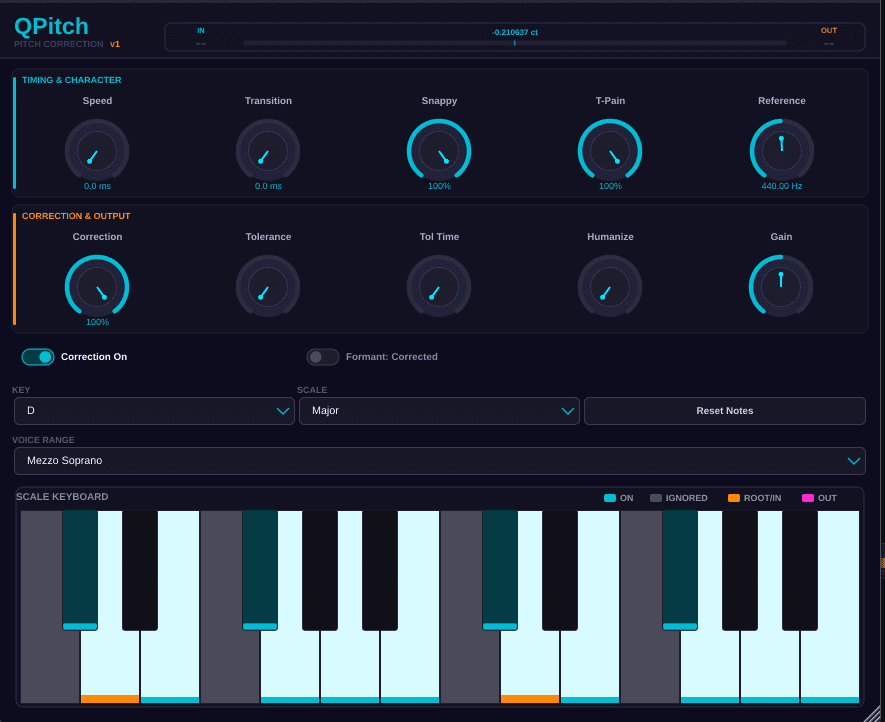The width and height of the screenshot is (885, 722).
Task: Click the Reset Notes button
Action: [725, 411]
